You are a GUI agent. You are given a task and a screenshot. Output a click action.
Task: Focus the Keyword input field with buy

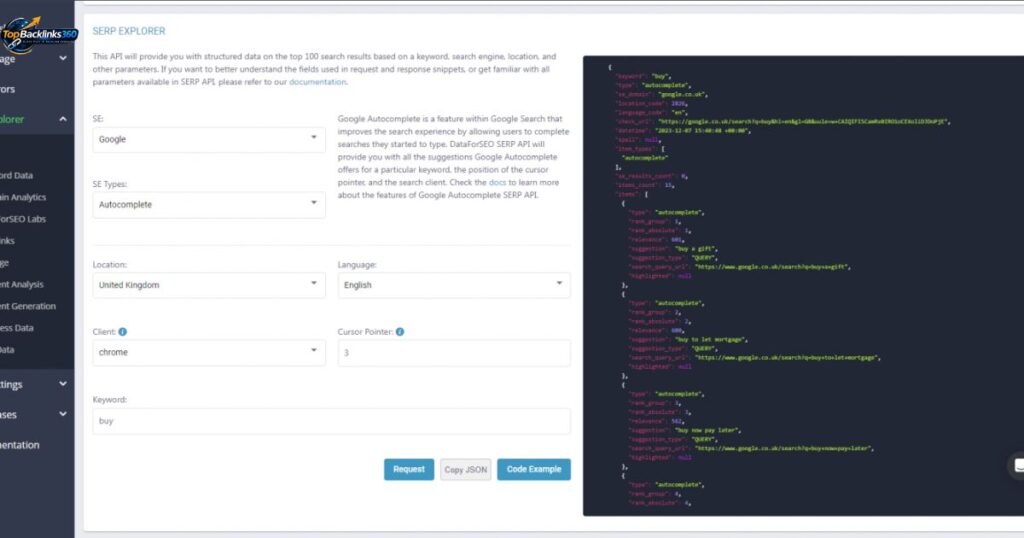coord(331,421)
